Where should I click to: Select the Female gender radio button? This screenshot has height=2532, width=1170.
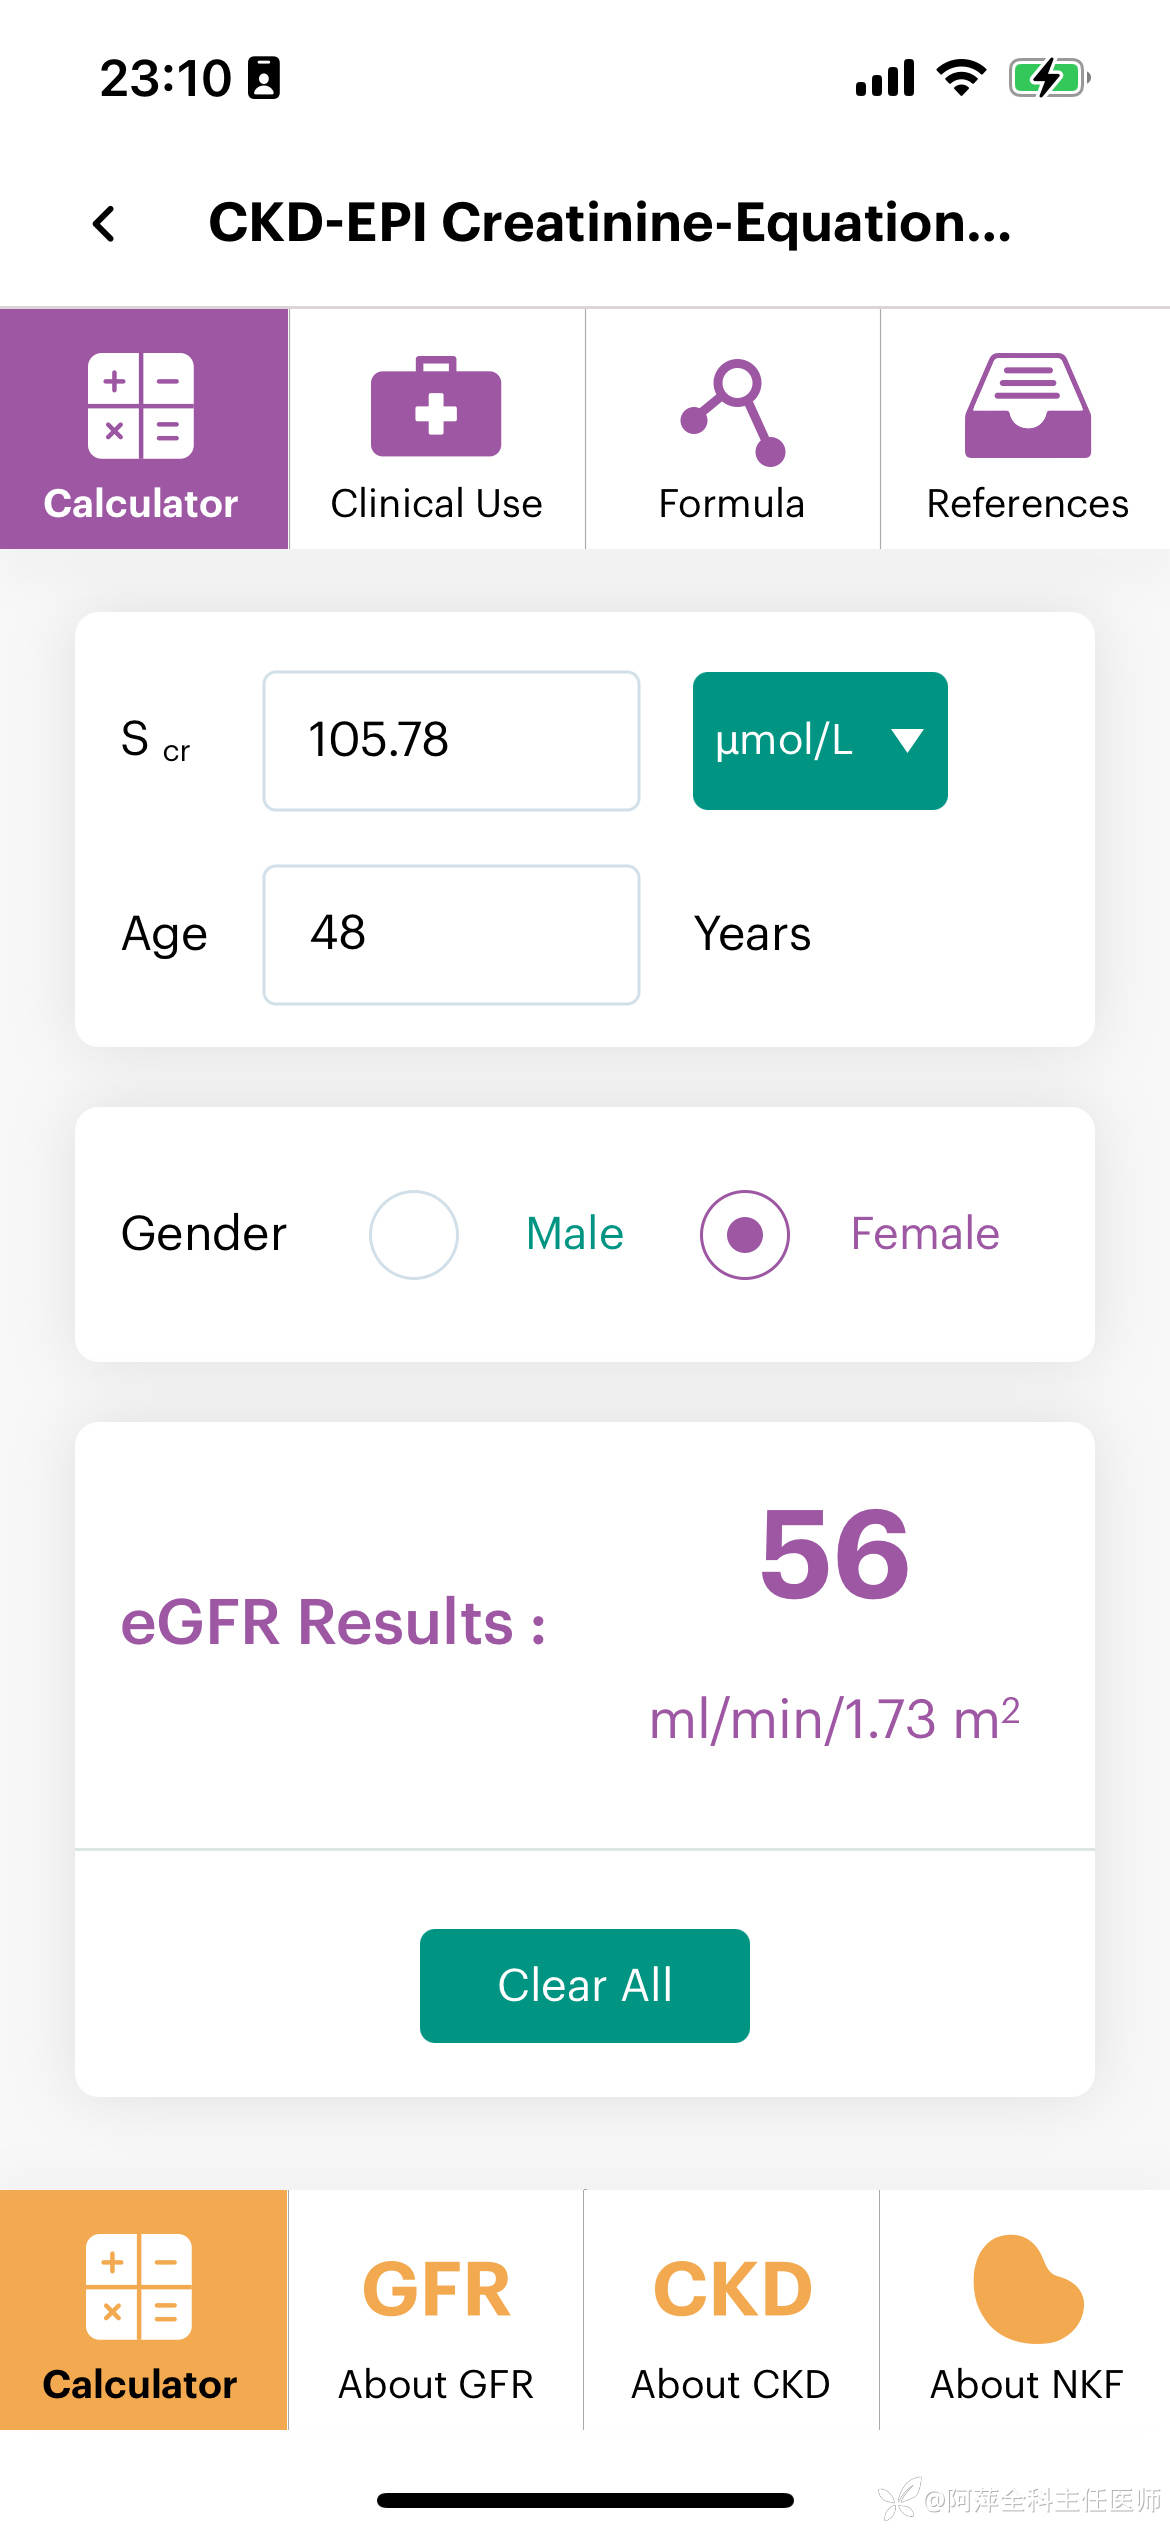[745, 1234]
